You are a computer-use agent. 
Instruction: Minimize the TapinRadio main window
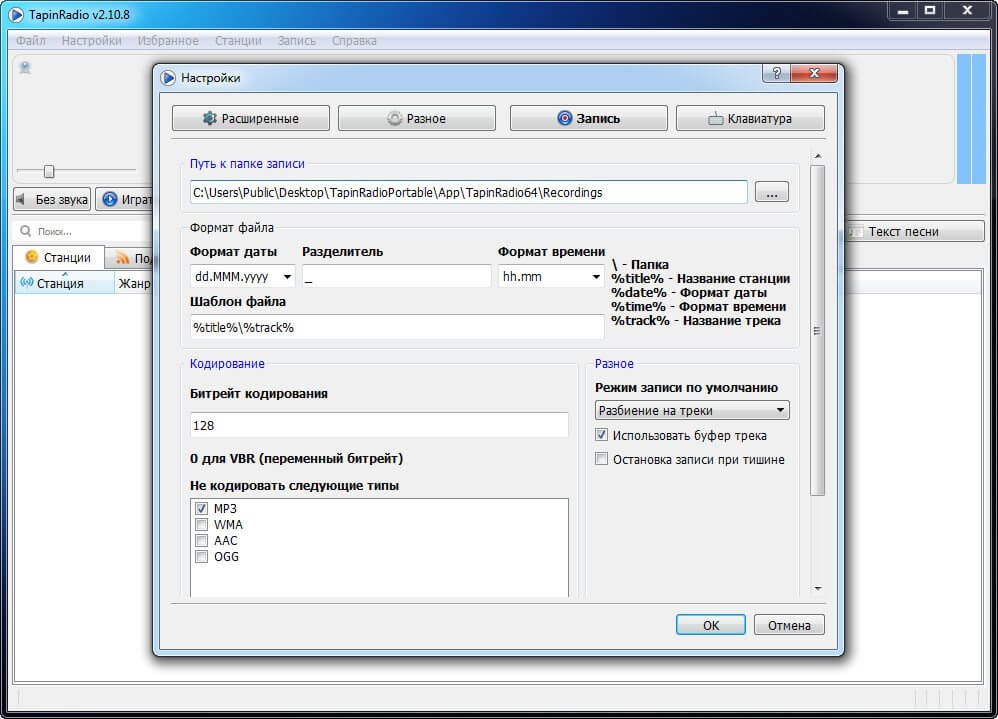903,10
